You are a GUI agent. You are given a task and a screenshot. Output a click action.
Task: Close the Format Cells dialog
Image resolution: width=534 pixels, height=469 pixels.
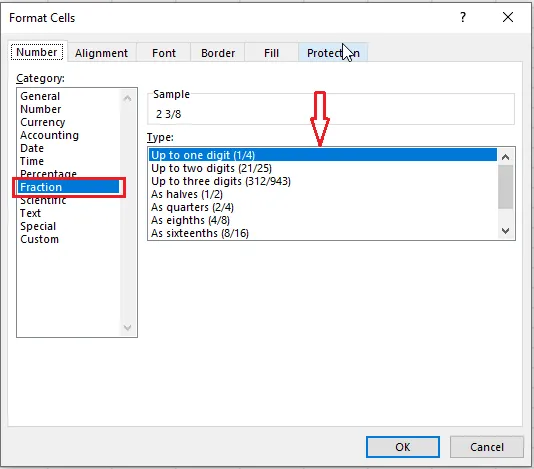508,17
